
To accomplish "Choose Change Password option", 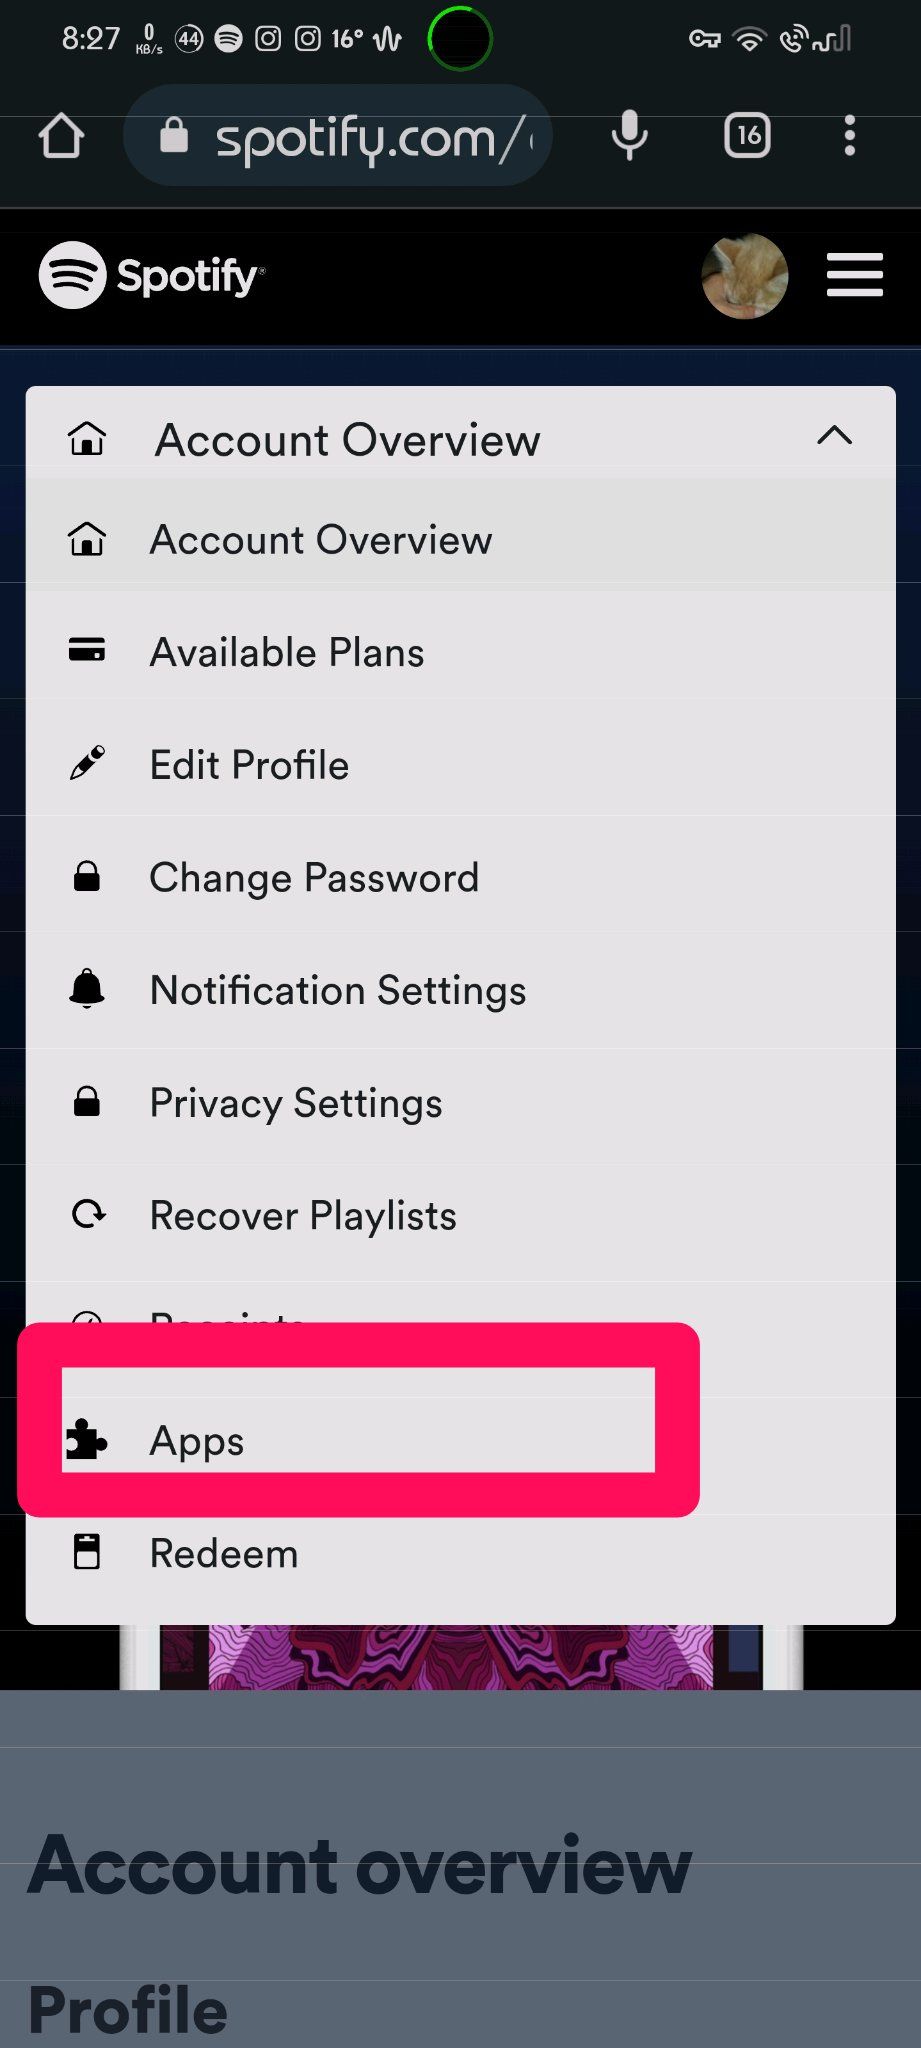I will click(460, 878).
